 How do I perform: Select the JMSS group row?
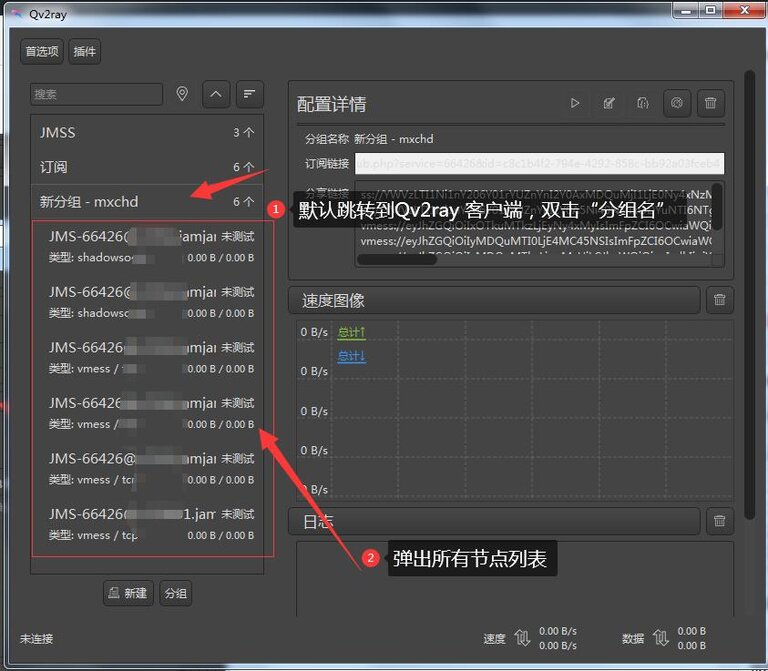tap(147, 133)
